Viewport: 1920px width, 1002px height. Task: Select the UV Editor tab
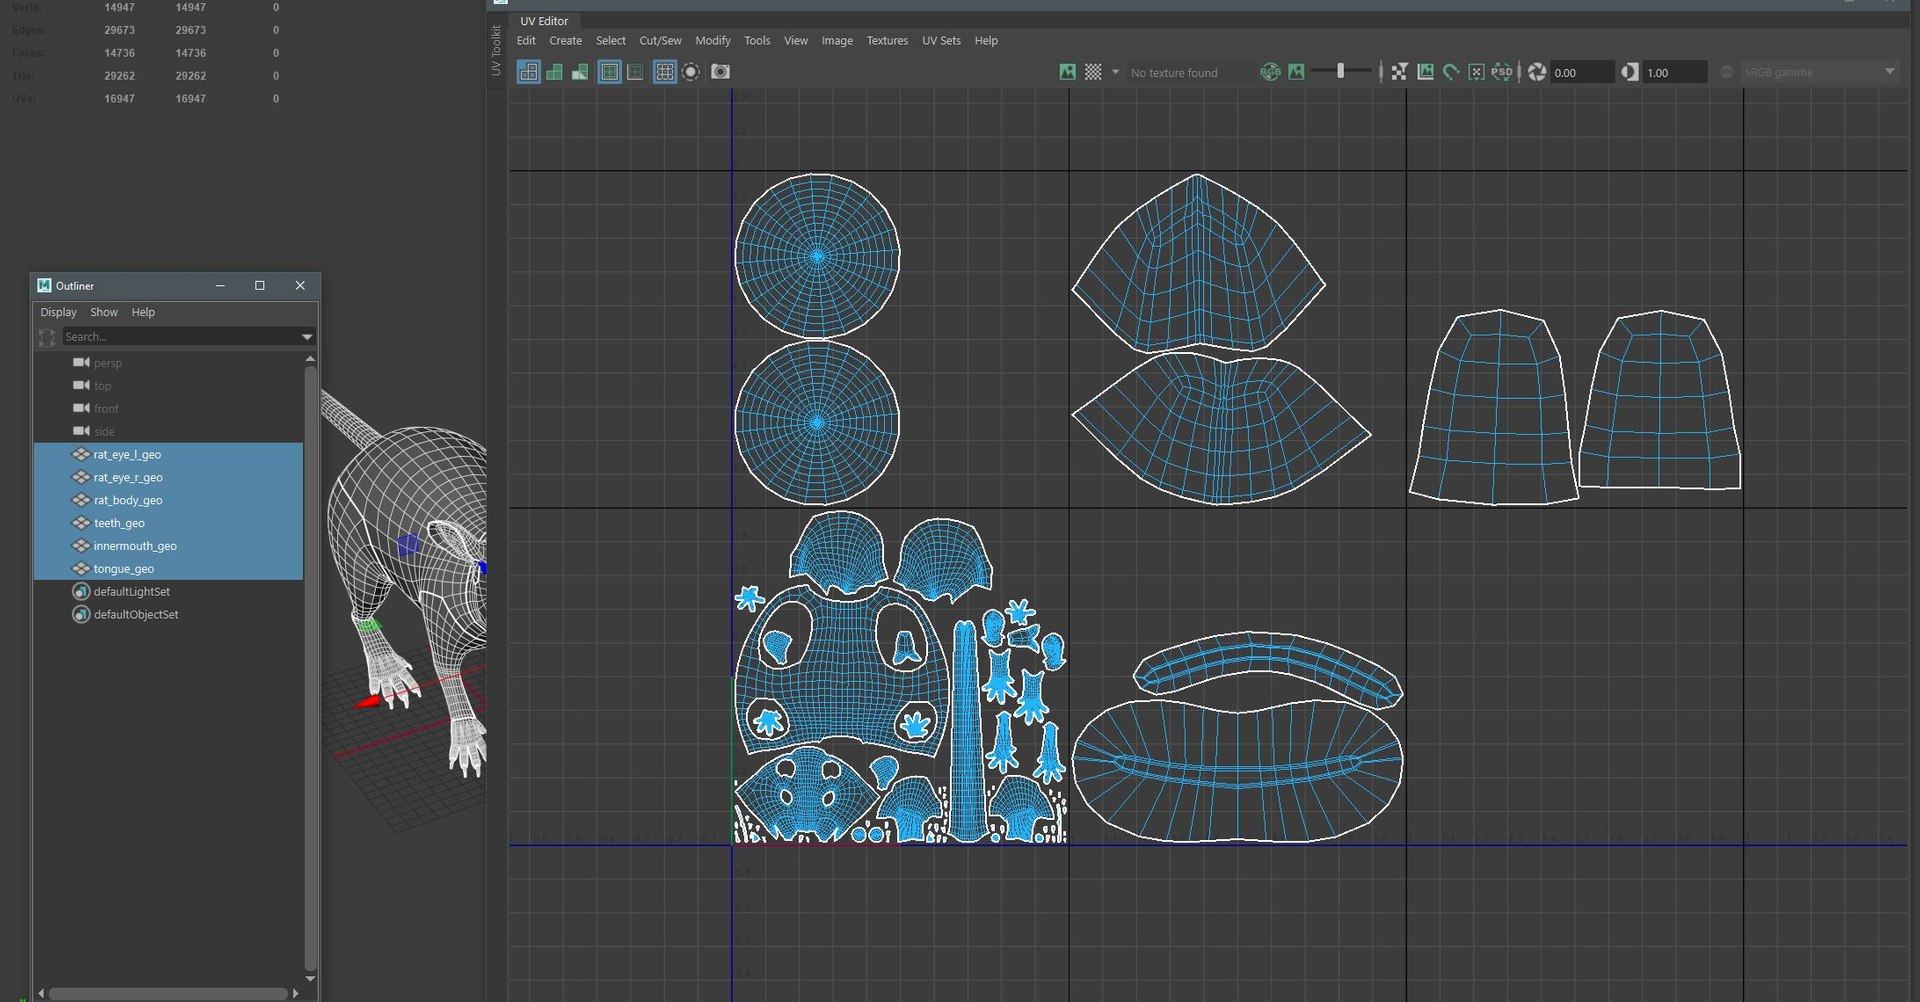544,21
